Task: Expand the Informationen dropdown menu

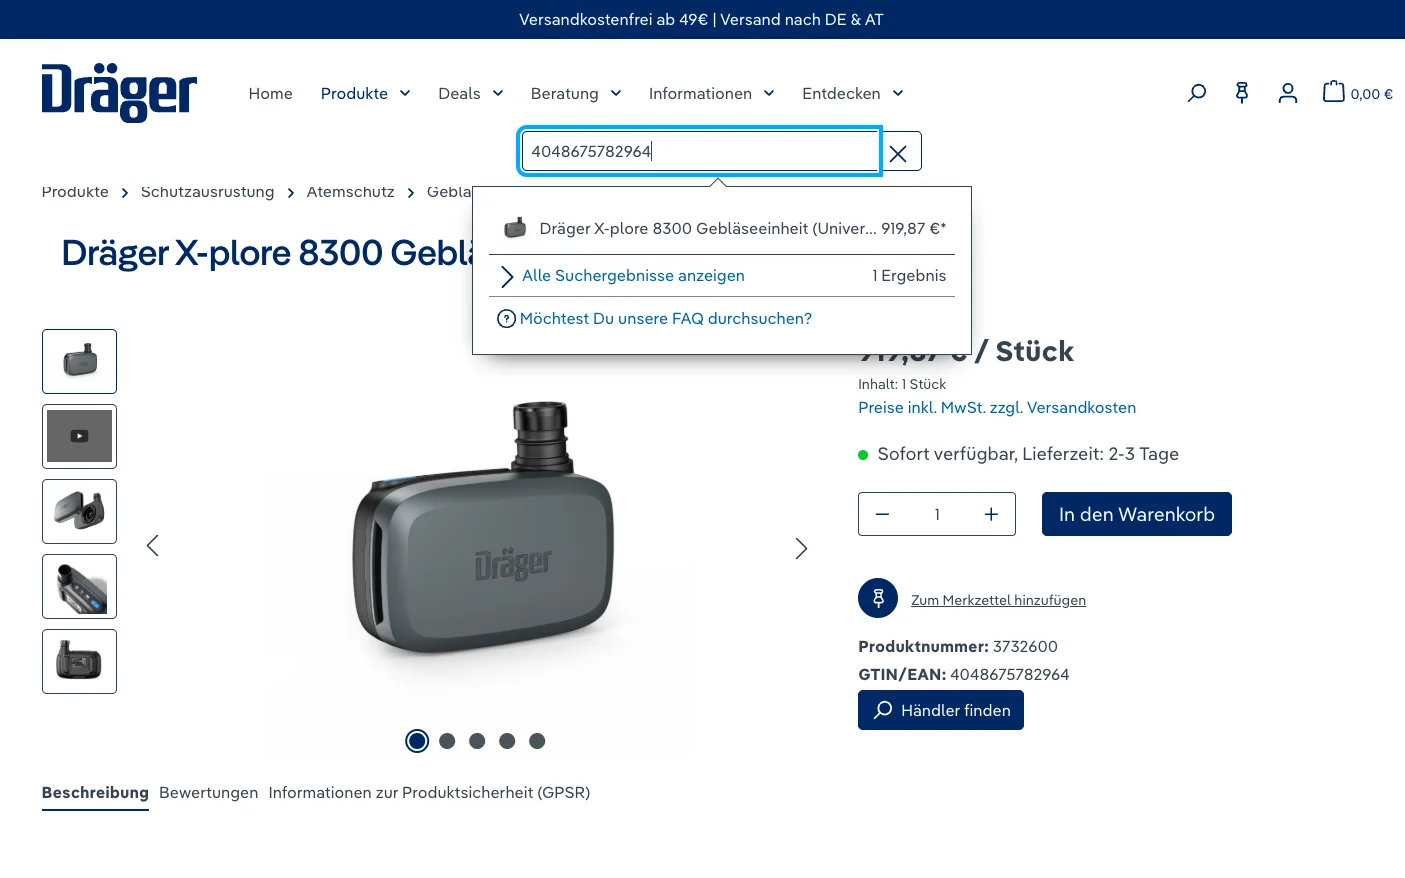Action: coord(711,94)
